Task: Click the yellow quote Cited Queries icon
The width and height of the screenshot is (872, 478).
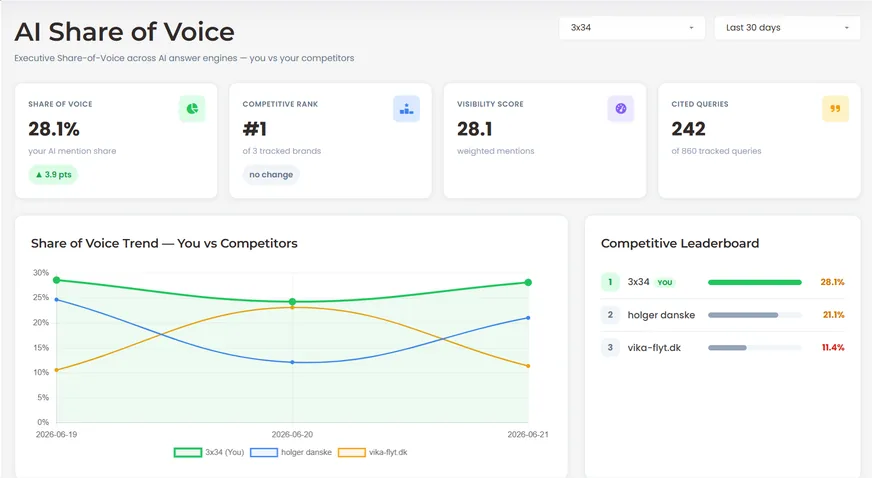Action: (x=835, y=109)
